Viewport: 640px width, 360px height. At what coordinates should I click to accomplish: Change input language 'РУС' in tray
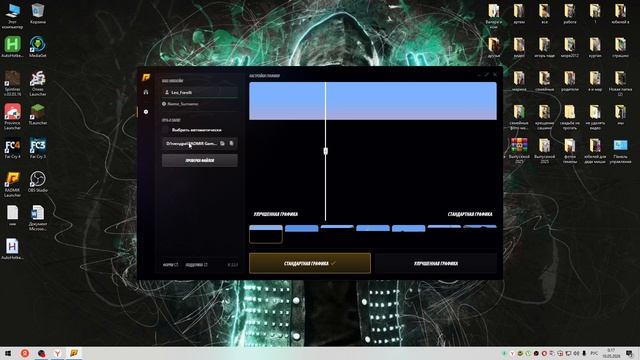click(594, 353)
